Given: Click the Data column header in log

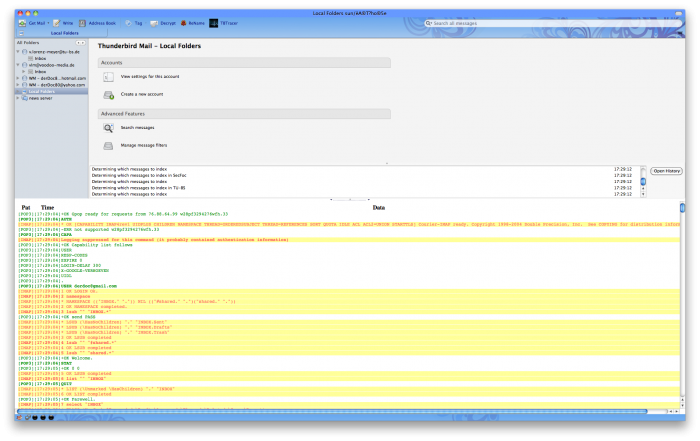Looking at the screenshot, I should (x=379, y=208).
